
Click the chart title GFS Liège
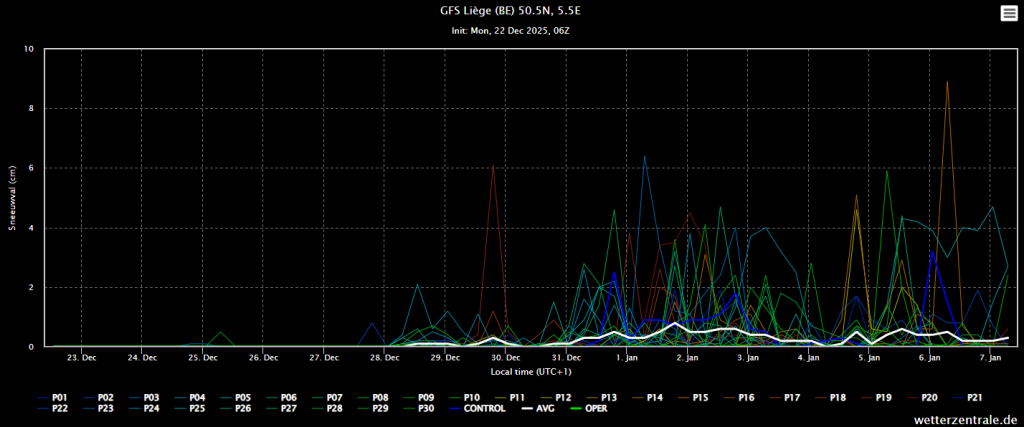511,12
